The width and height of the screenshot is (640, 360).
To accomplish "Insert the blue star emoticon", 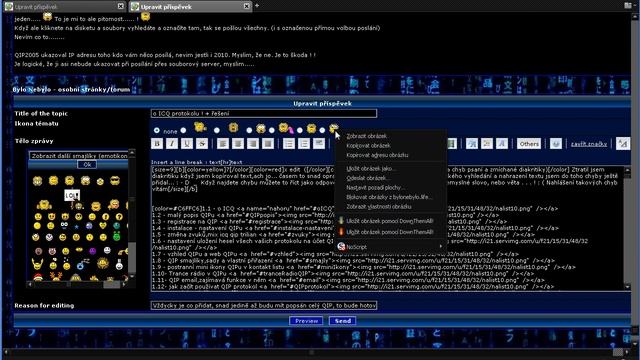I will pos(77,226).
